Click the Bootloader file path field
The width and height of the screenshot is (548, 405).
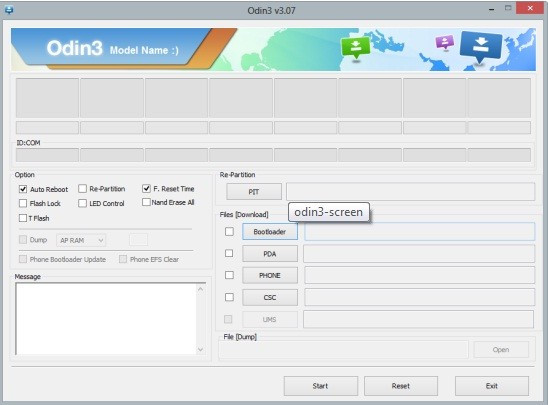point(419,232)
